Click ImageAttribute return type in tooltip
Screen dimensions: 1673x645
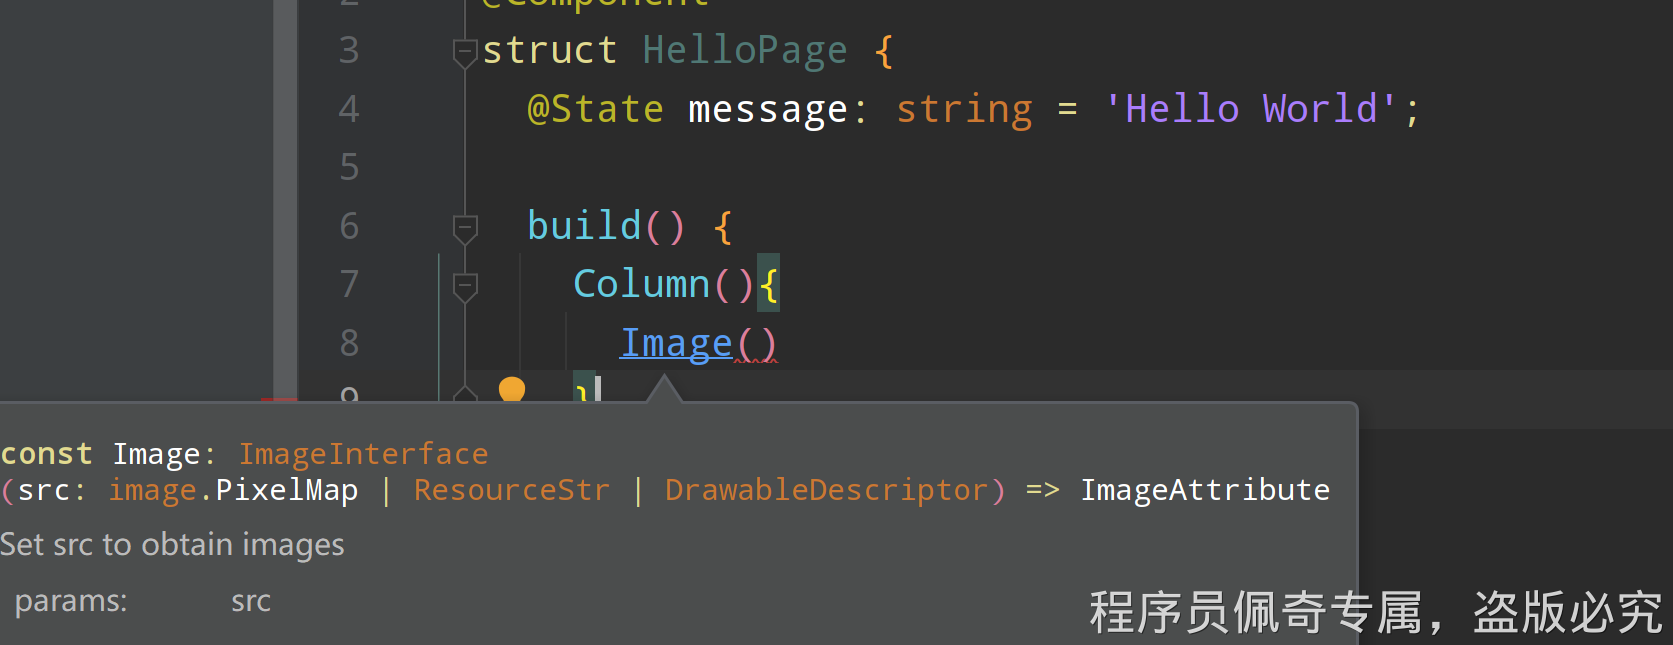1205,490
